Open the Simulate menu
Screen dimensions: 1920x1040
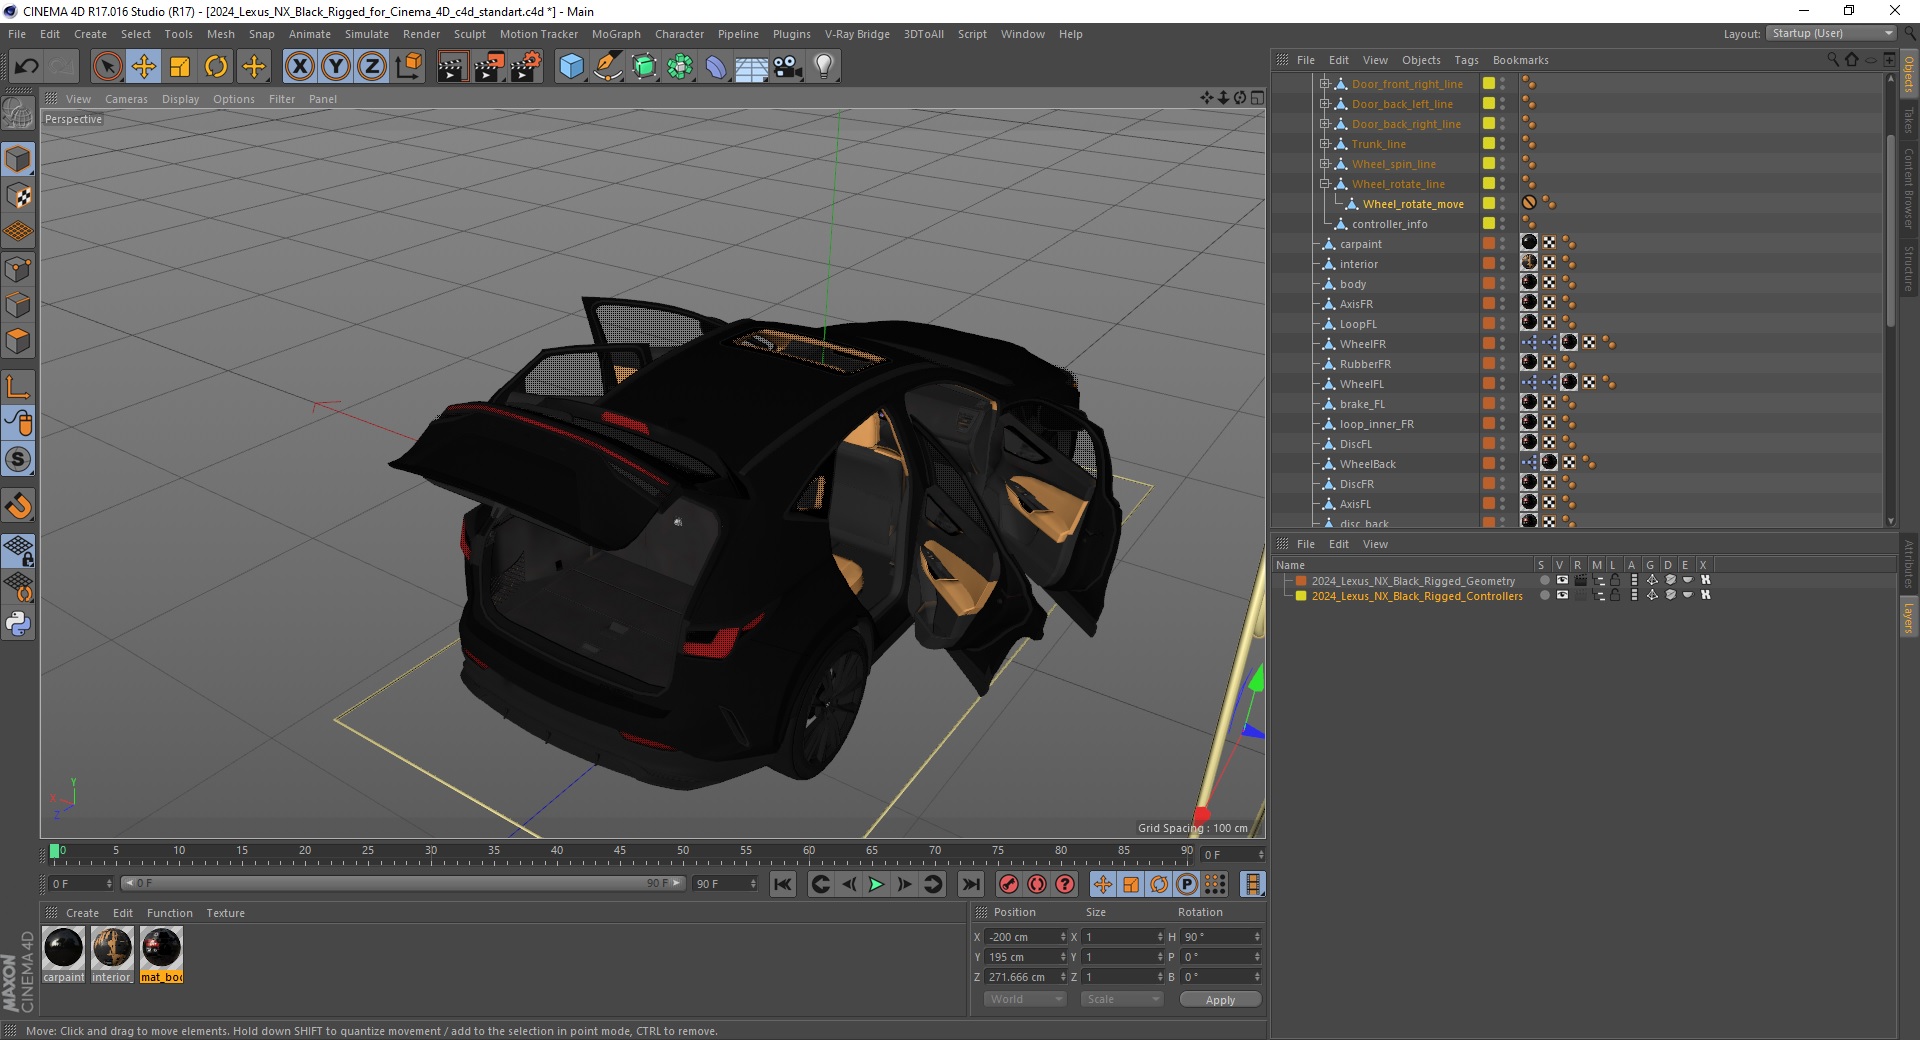pyautogui.click(x=367, y=34)
